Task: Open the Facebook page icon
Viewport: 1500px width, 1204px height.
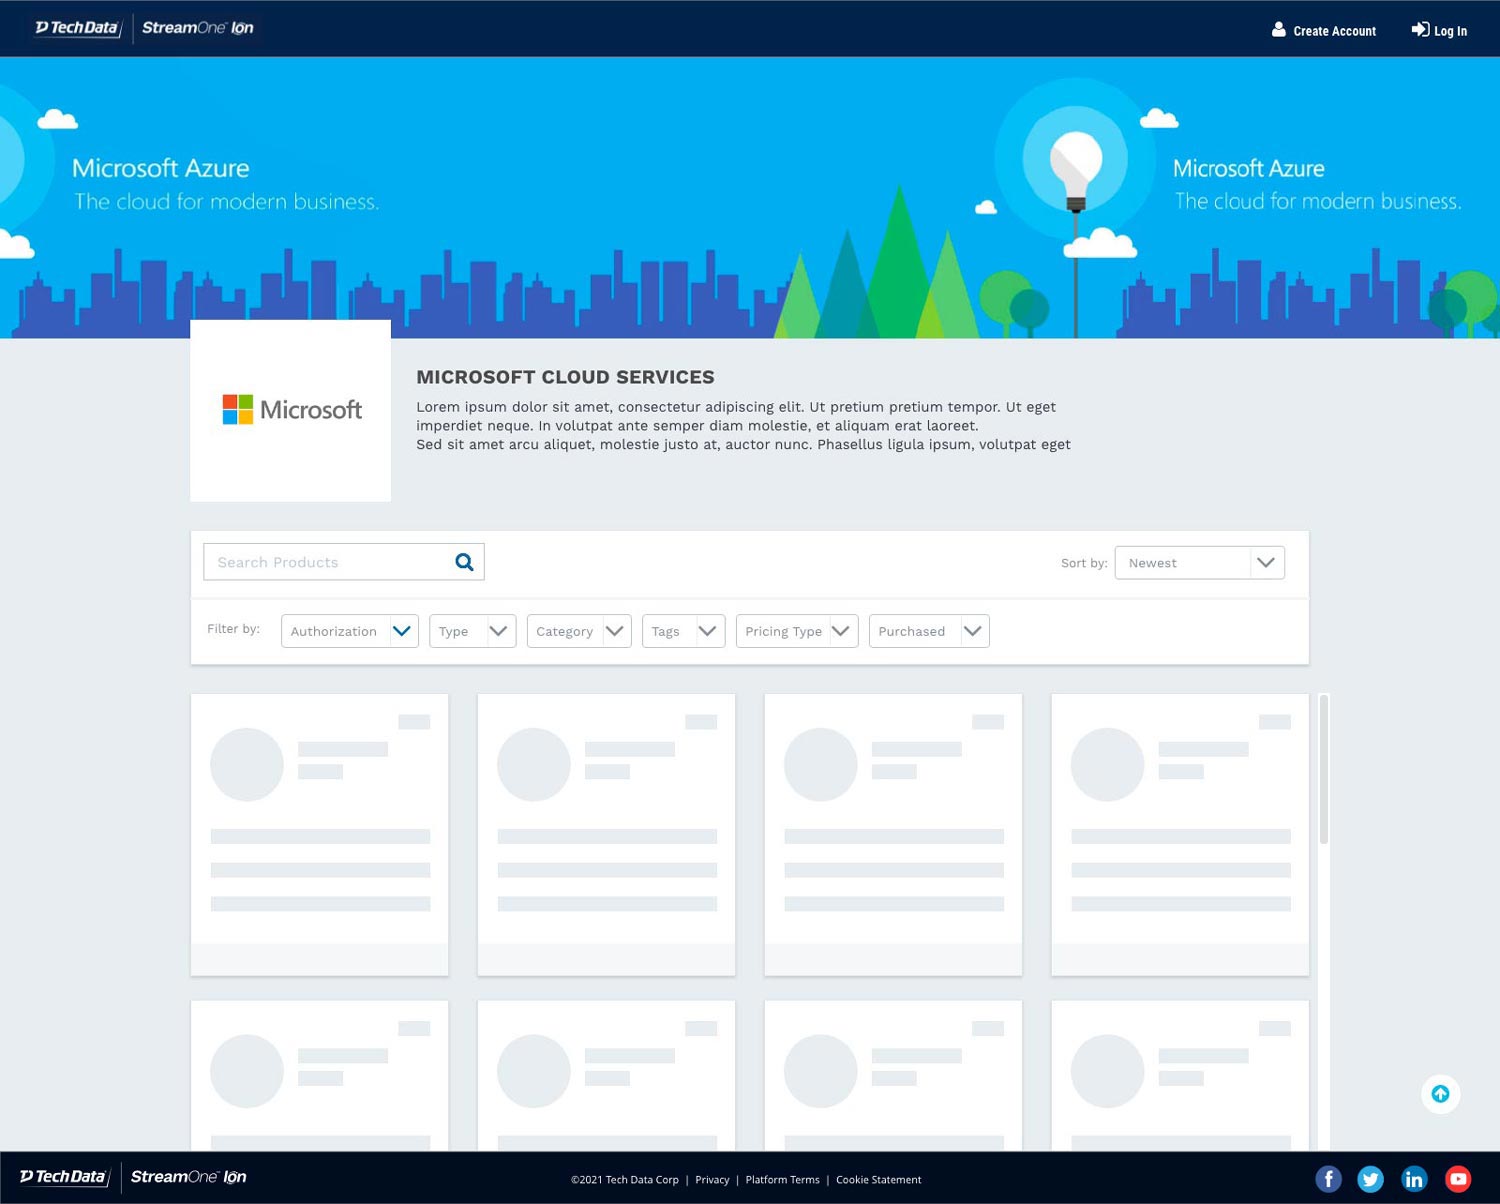Action: pos(1328,1180)
